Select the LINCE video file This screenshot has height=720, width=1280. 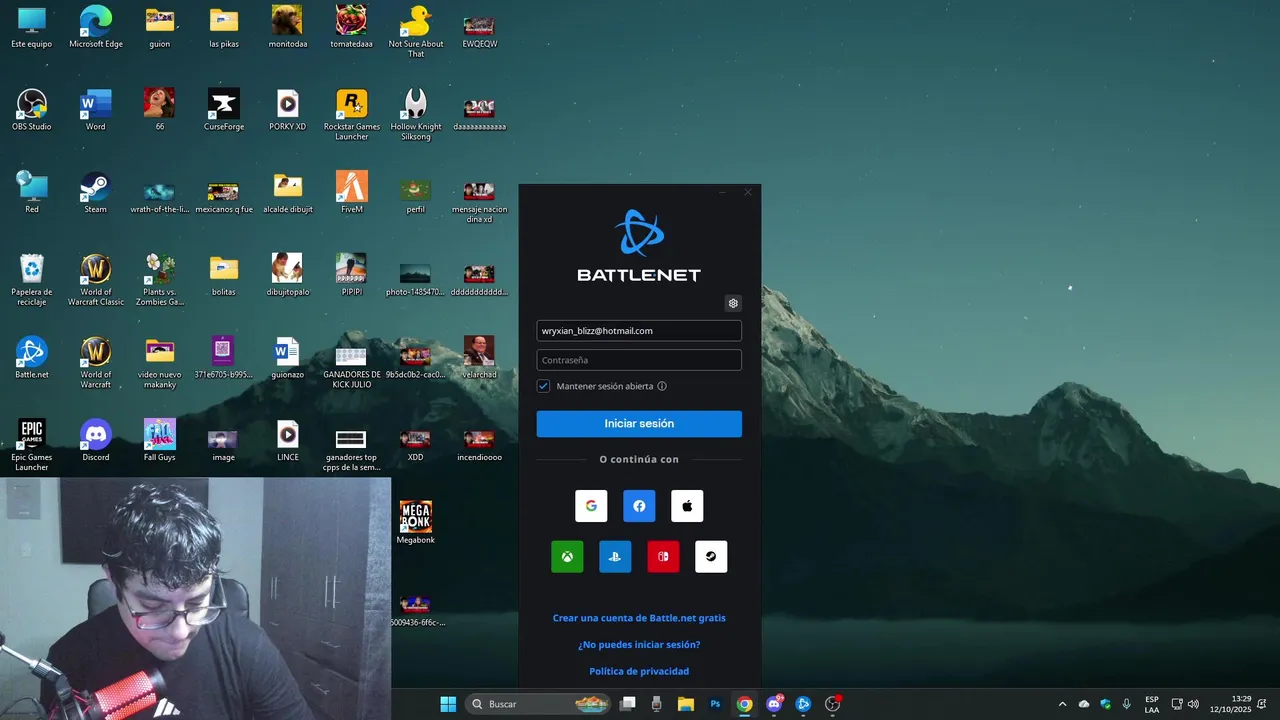[288, 441]
